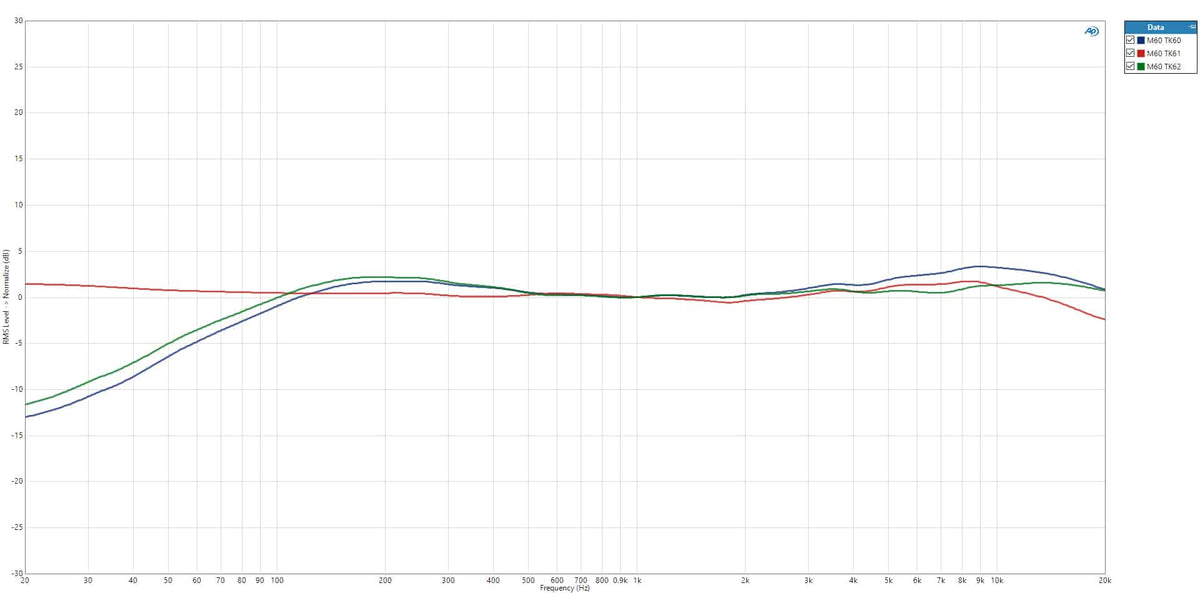Click the green M60 TK62 color swatch
The image size is (1200, 593).
tap(1140, 66)
